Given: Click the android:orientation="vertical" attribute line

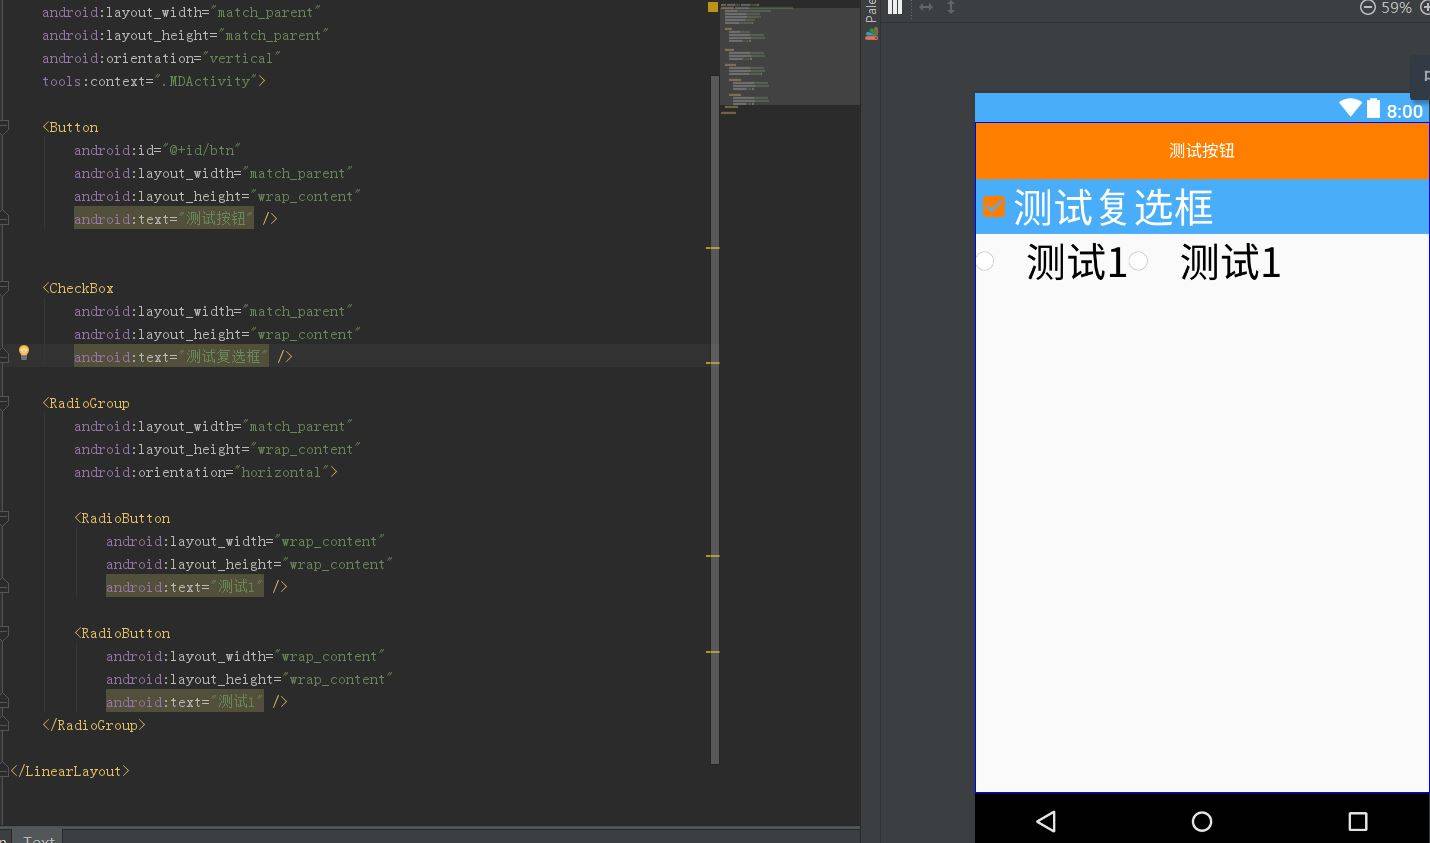Looking at the screenshot, I should [x=161, y=58].
